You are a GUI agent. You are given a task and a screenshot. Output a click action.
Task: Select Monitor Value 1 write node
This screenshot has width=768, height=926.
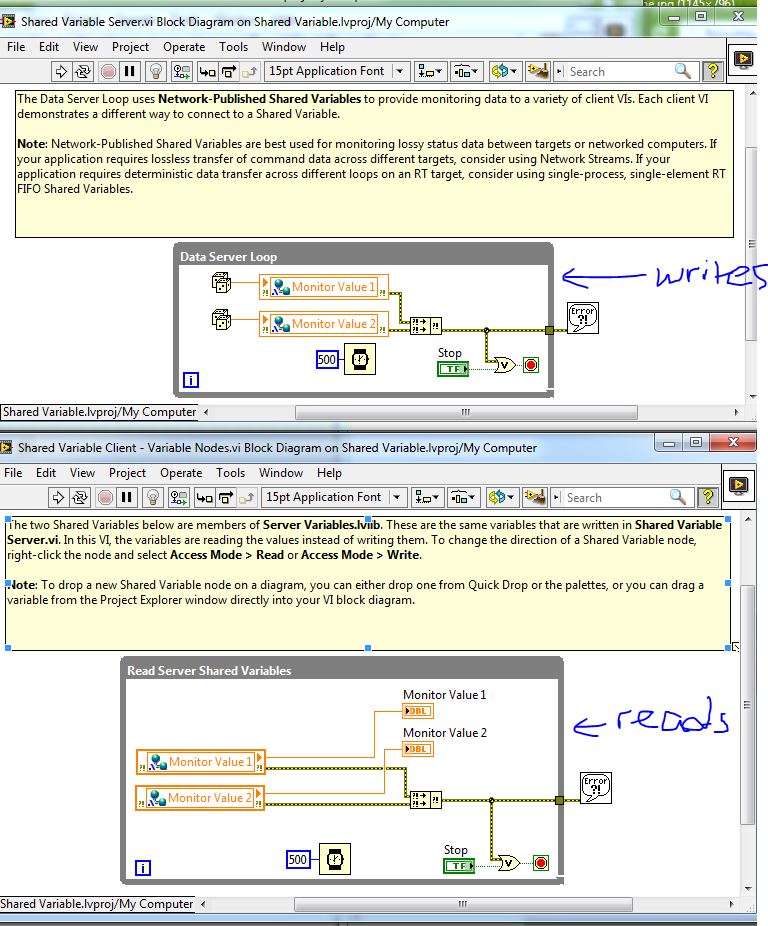(324, 287)
